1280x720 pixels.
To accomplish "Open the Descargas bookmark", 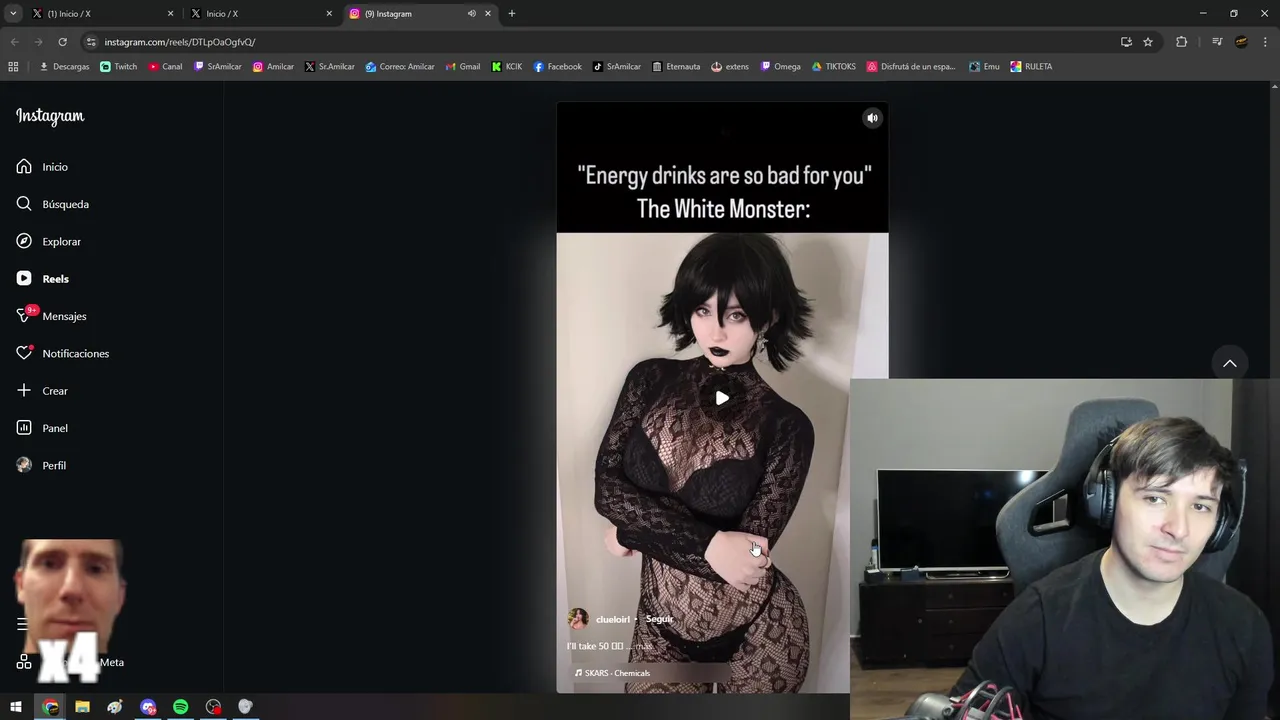I will [x=64, y=67].
